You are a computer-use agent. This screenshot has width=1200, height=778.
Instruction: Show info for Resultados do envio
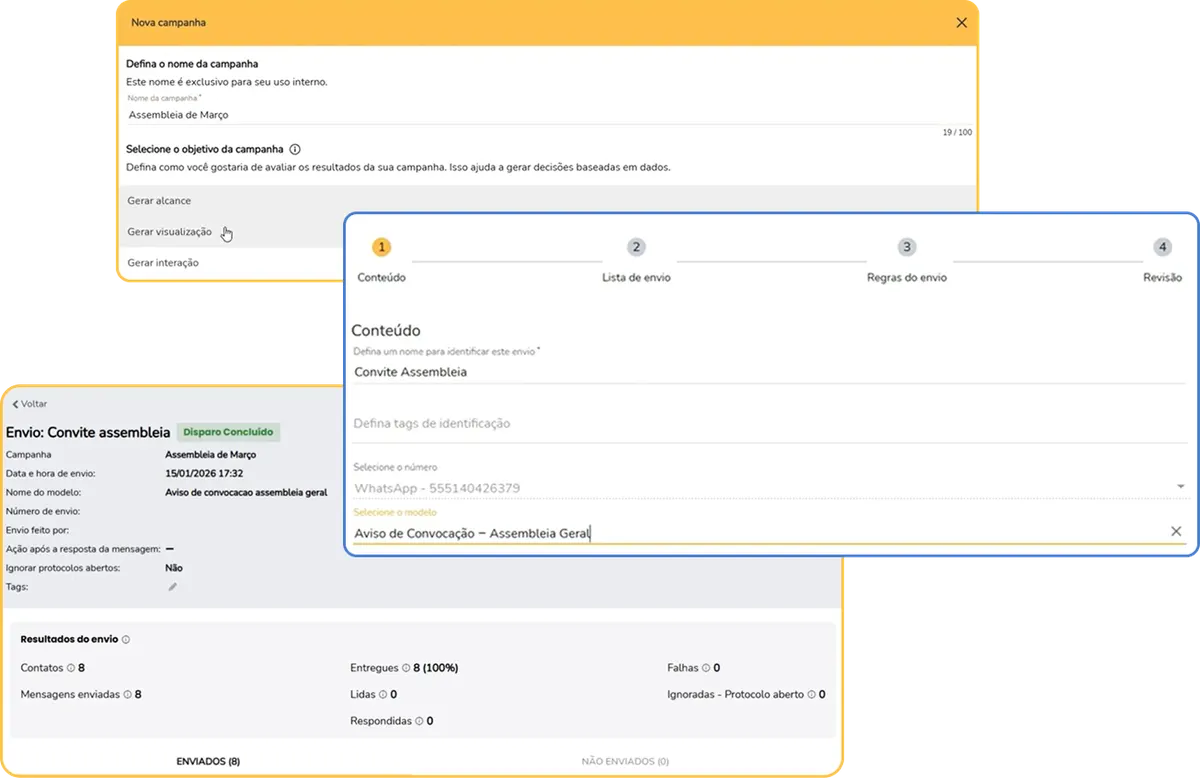click(126, 639)
